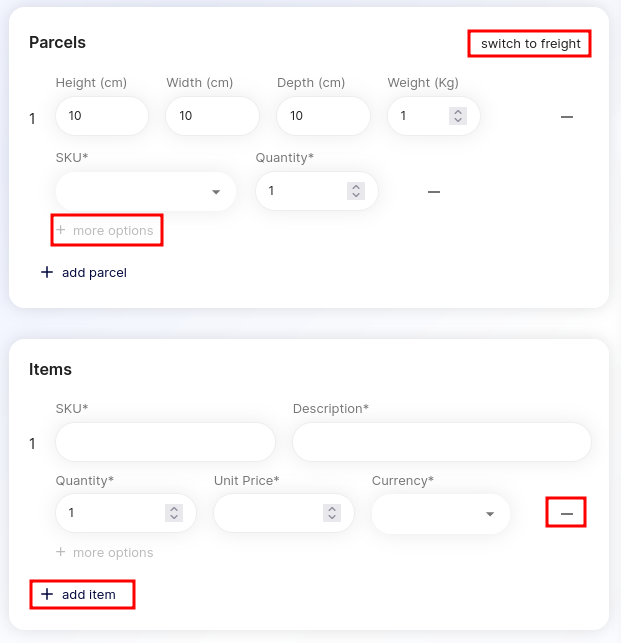This screenshot has height=643, width=621.
Task: Focus the Items SKU text field
Action: (165, 442)
